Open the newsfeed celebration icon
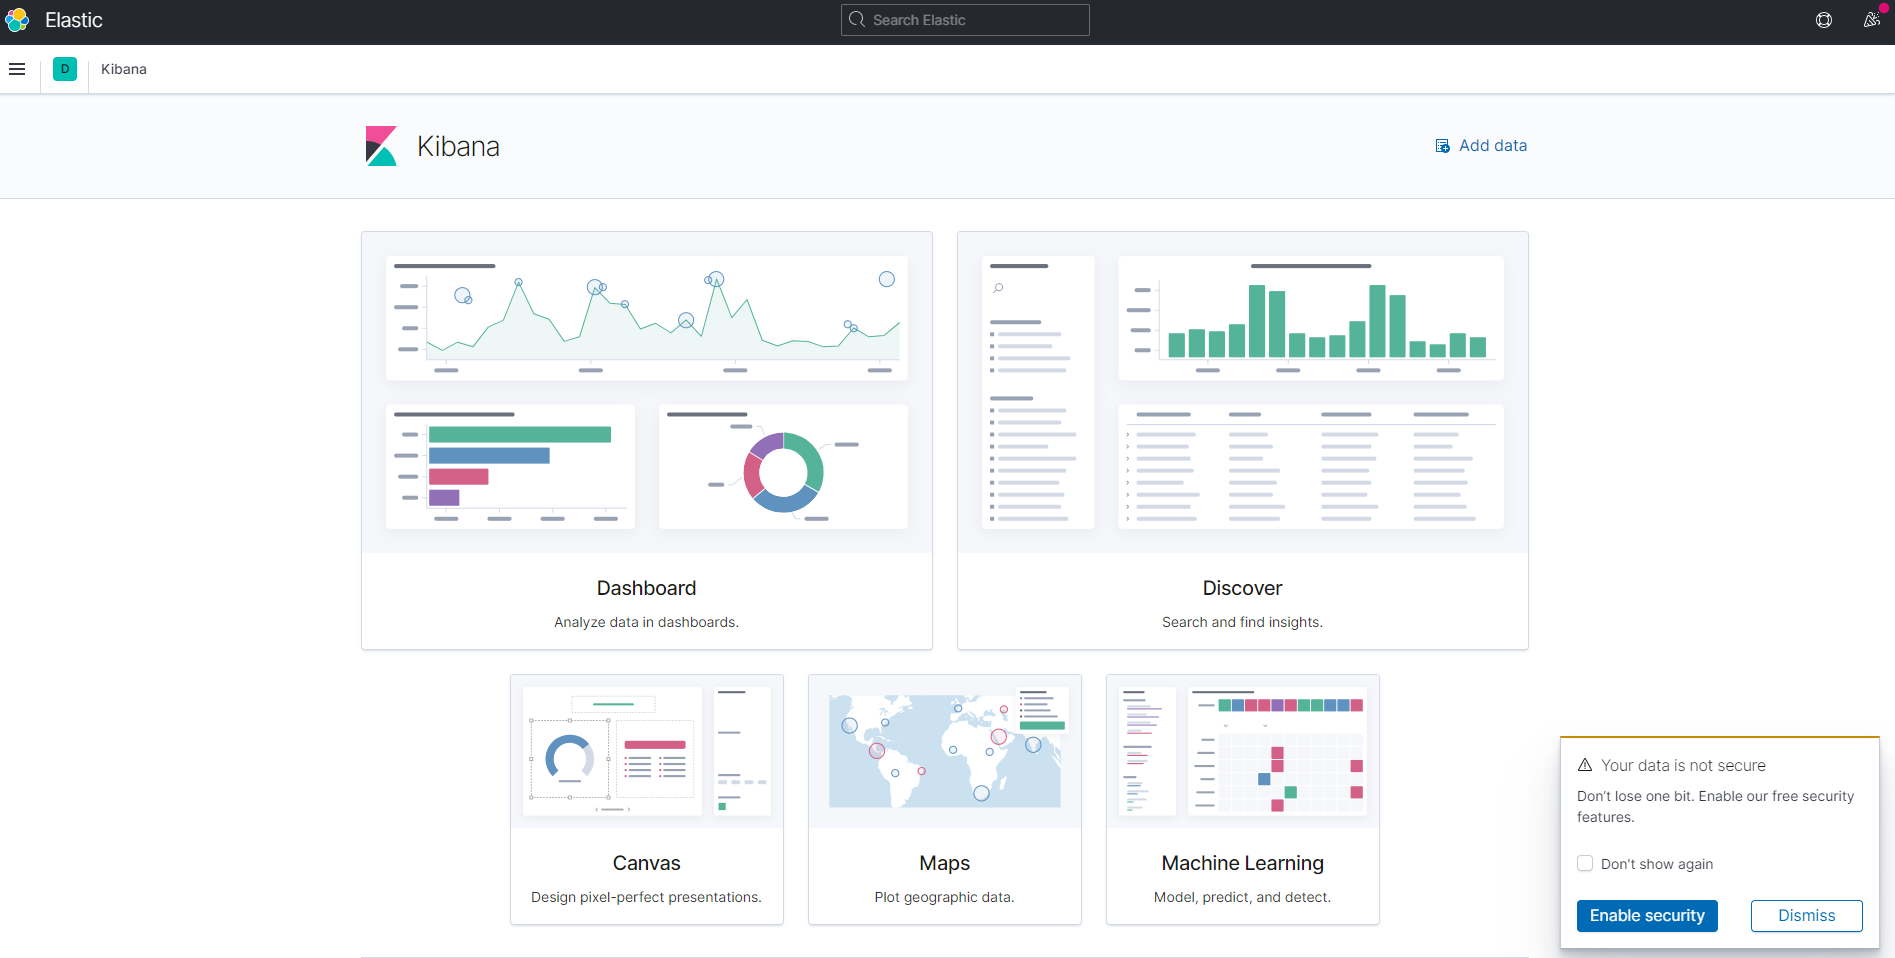This screenshot has width=1895, height=958. pyautogui.click(x=1872, y=20)
